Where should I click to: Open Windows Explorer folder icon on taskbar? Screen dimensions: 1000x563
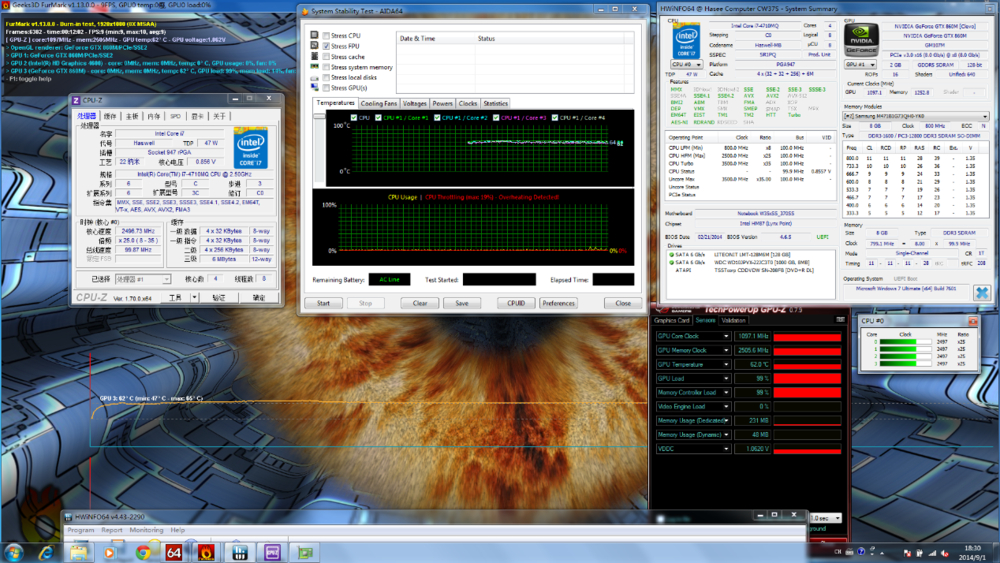pos(79,551)
